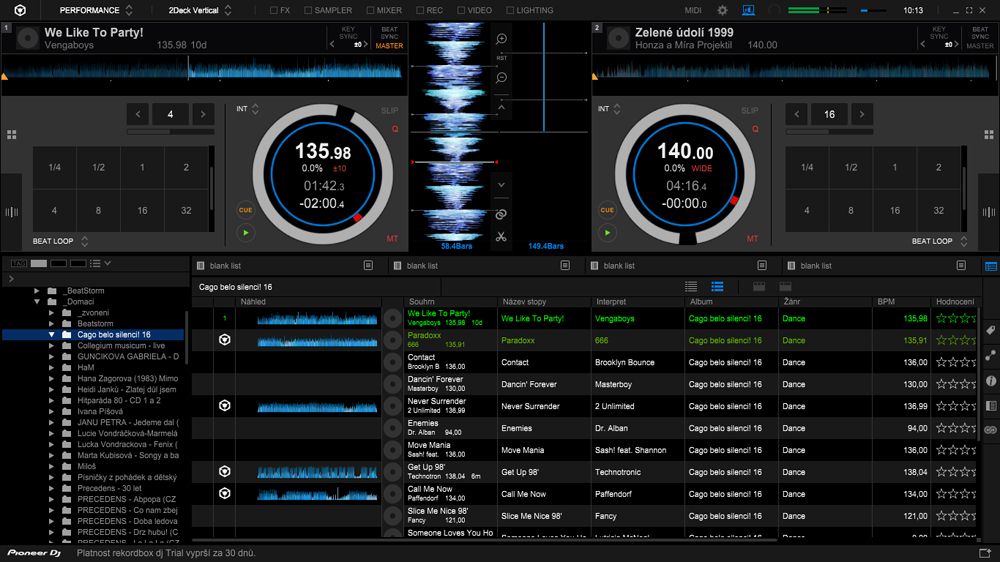This screenshot has width=1000, height=562.
Task: Play deck 1 with green play button
Action: pos(245,232)
